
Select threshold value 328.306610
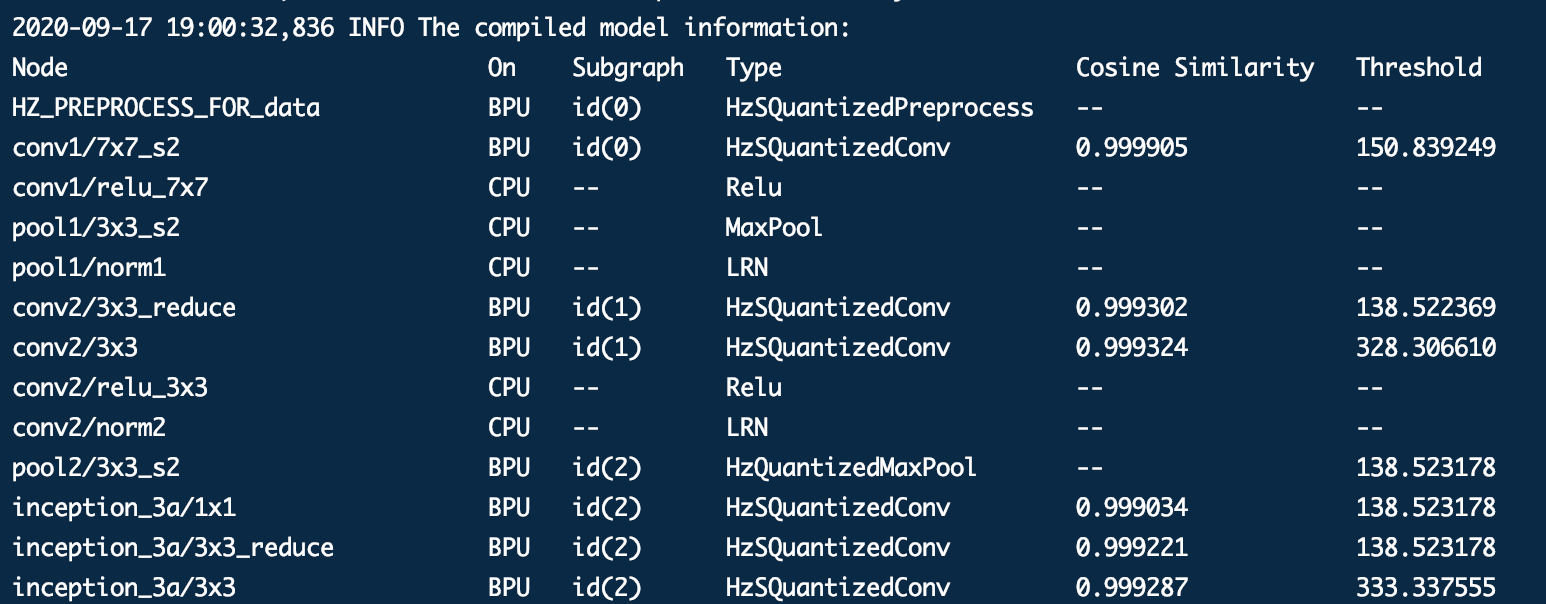pyautogui.click(x=1426, y=348)
